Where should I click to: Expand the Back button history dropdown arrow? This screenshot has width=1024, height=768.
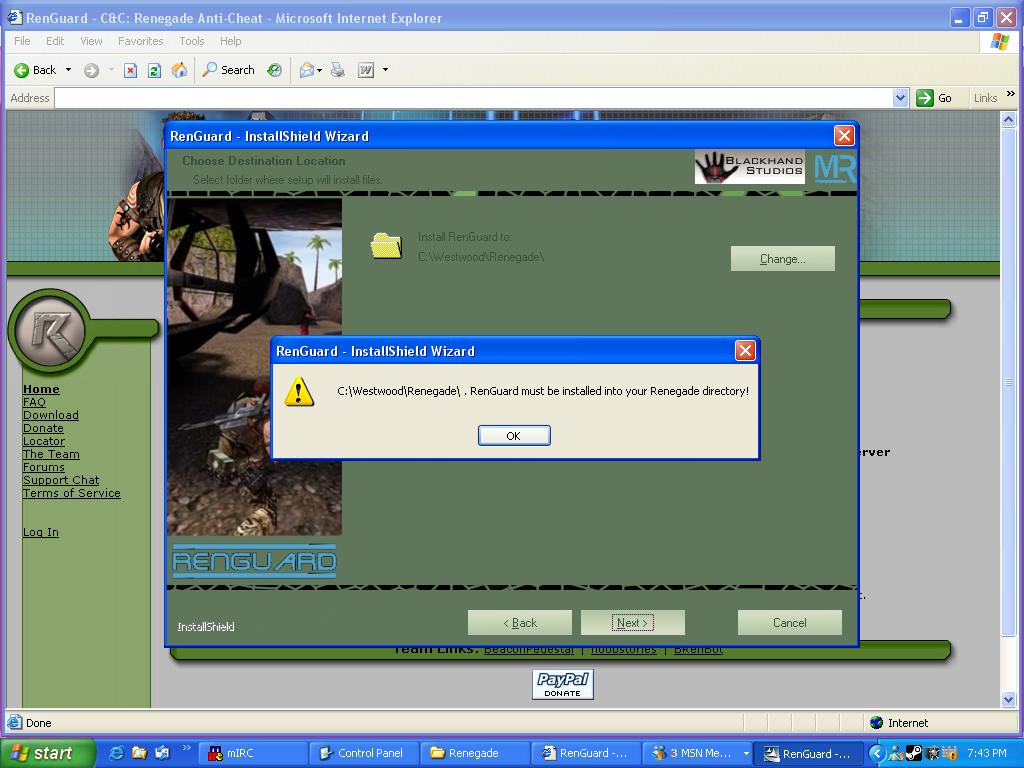click(x=68, y=70)
